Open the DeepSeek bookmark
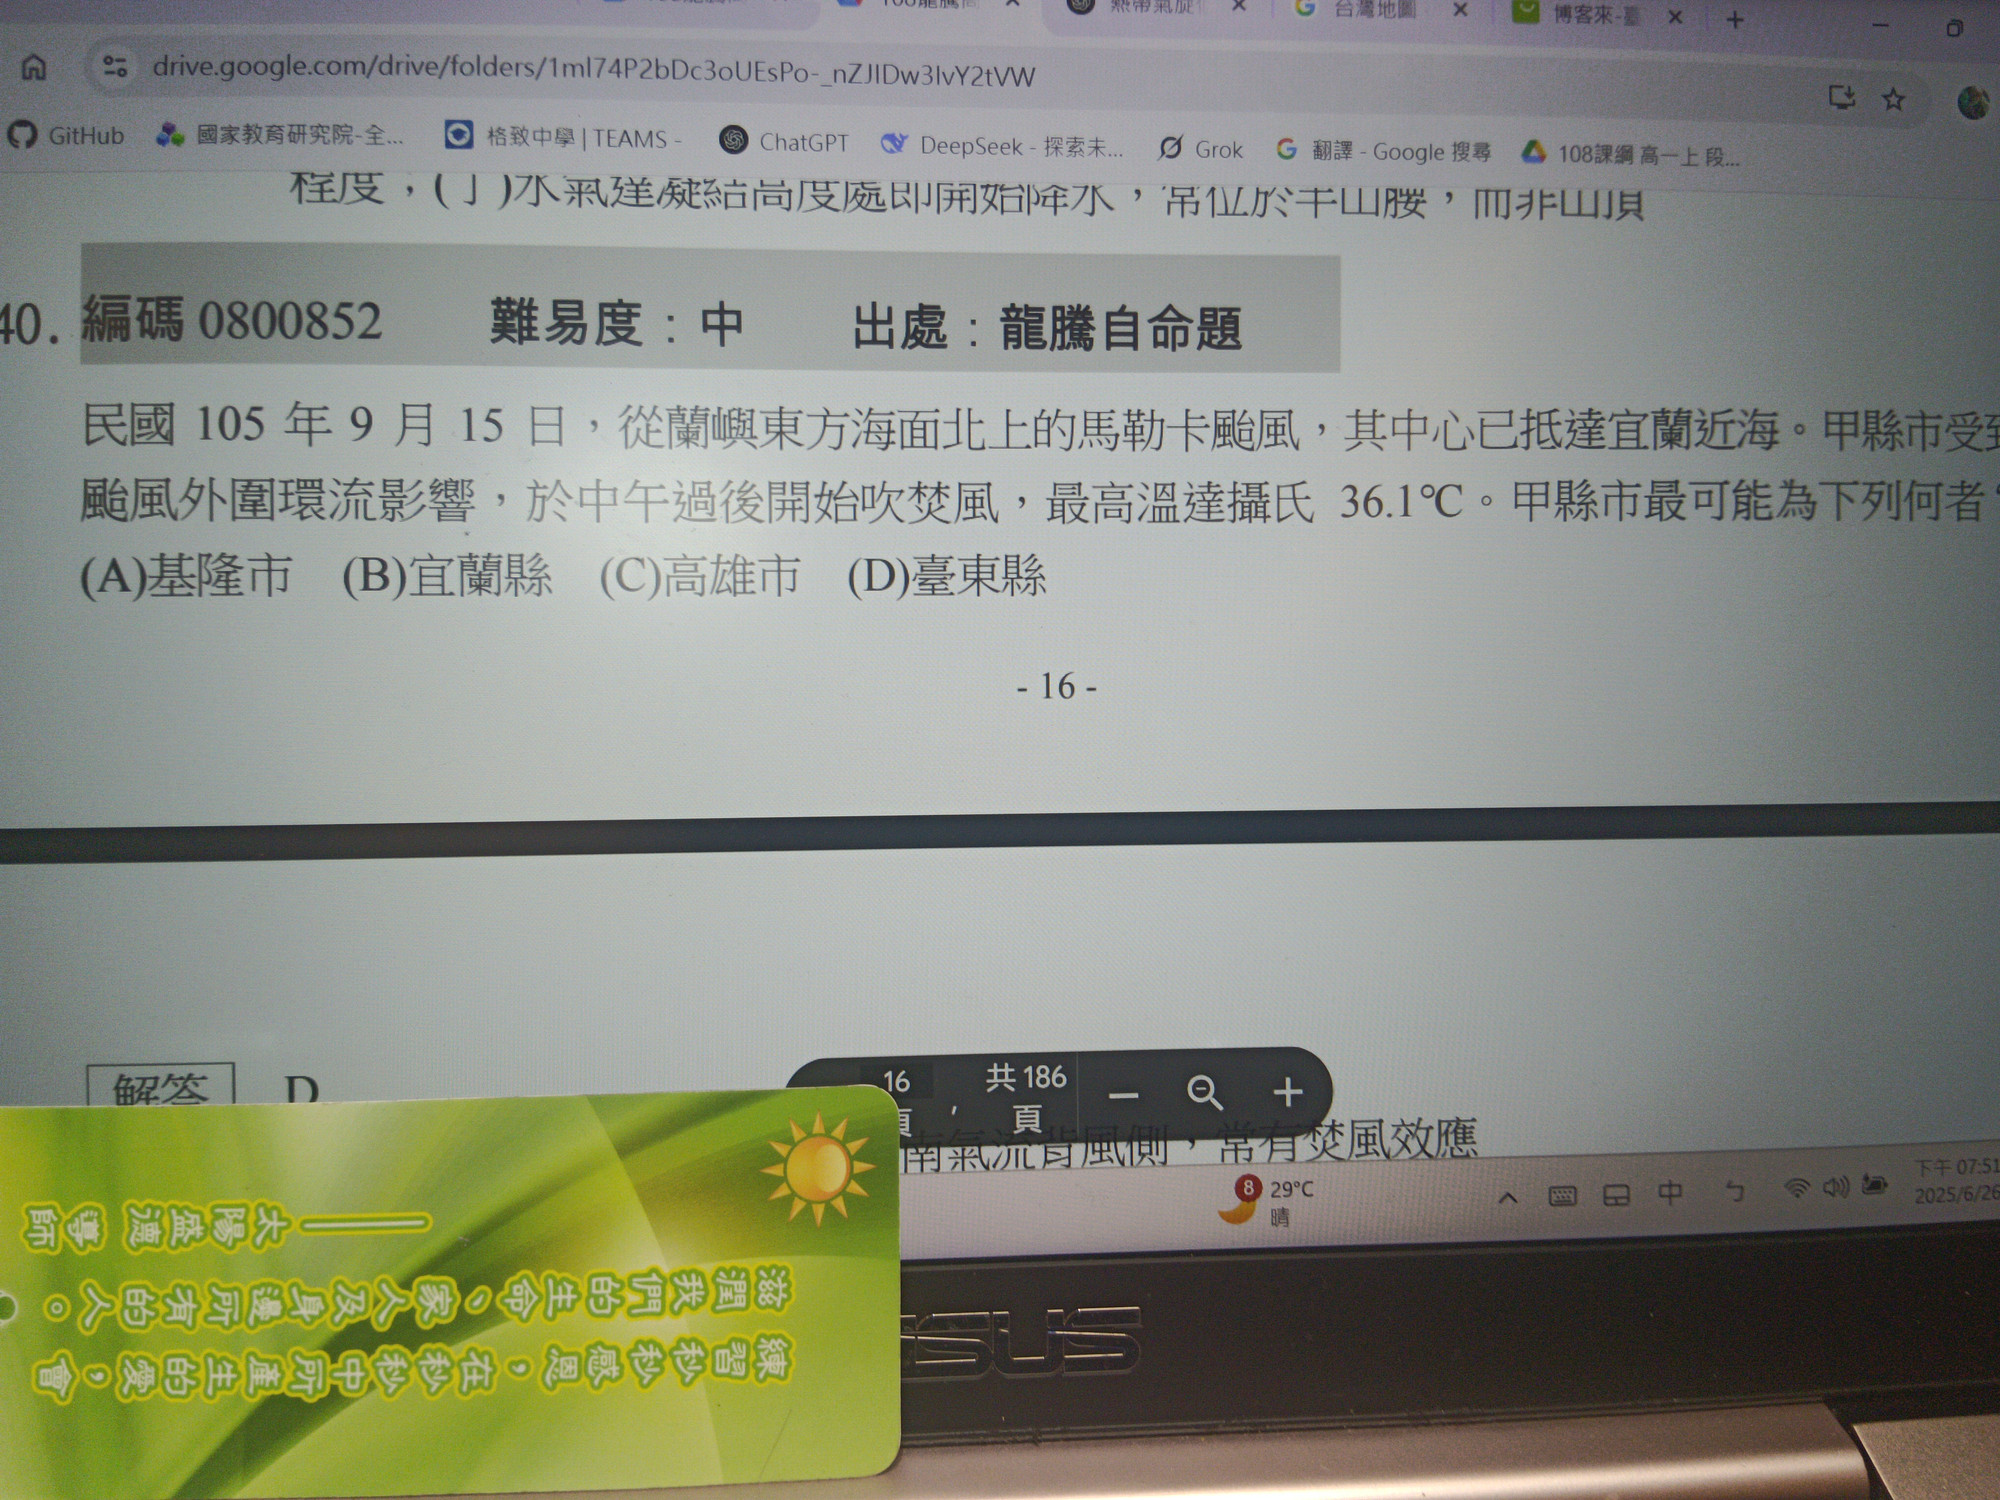The height and width of the screenshot is (1500, 2000). [x=1002, y=146]
